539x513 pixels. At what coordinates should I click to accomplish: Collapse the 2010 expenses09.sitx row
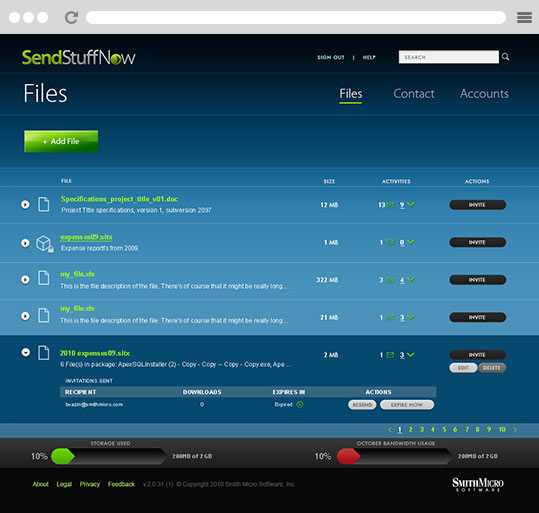[x=25, y=352]
